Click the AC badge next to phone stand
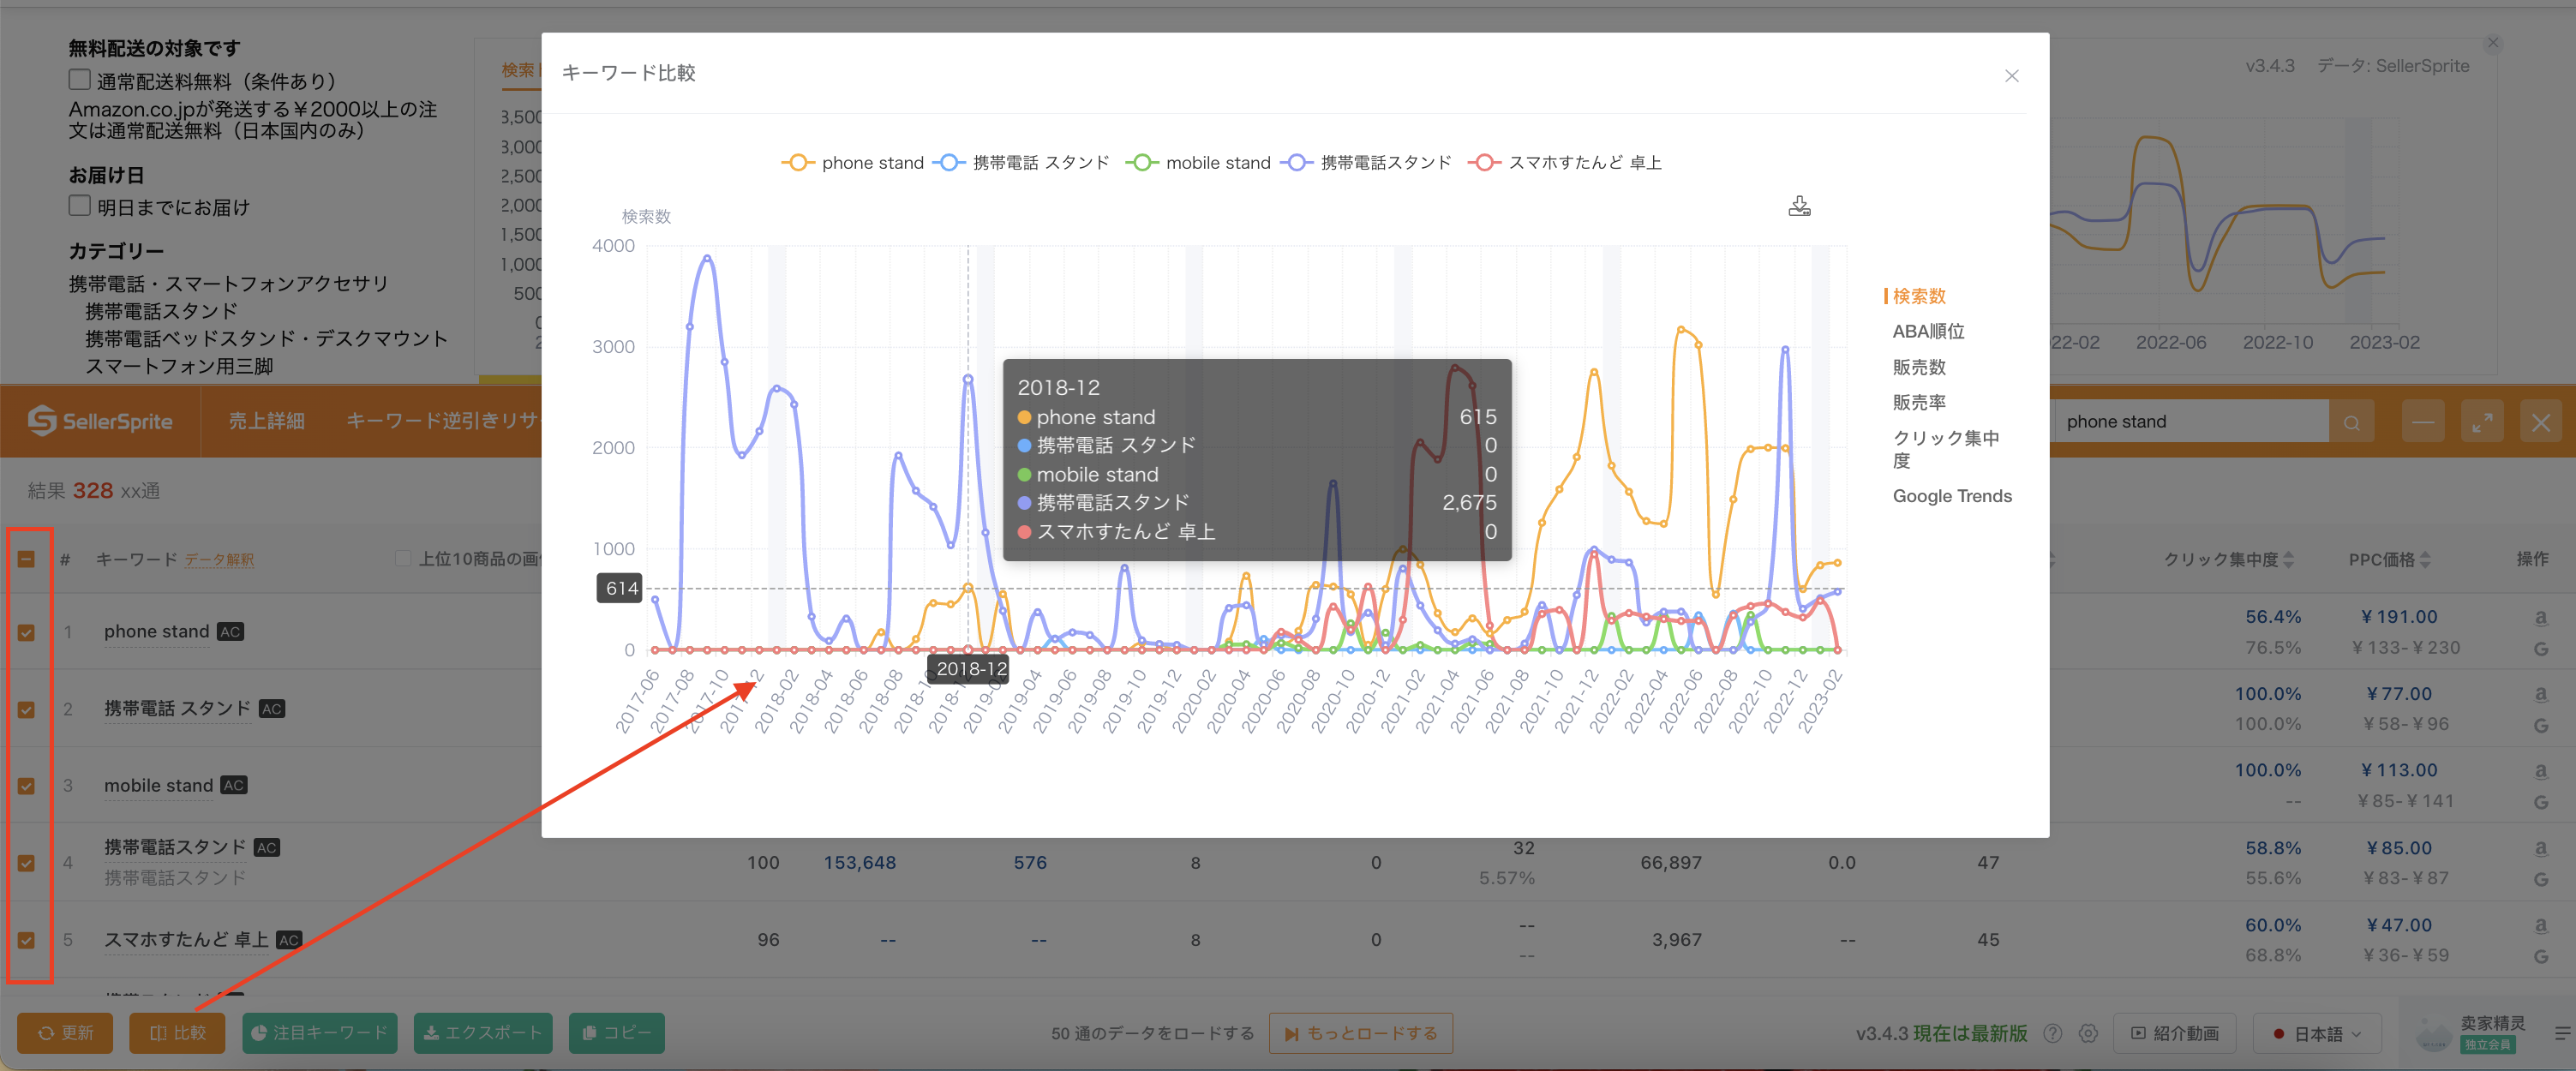Viewport: 2576px width, 1071px height. point(231,632)
